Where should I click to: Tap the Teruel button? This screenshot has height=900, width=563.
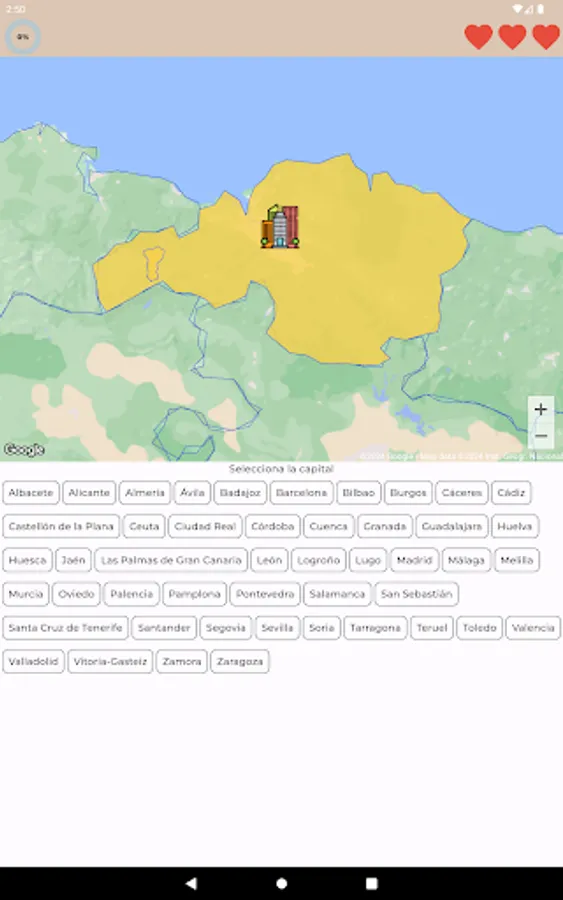[432, 628]
